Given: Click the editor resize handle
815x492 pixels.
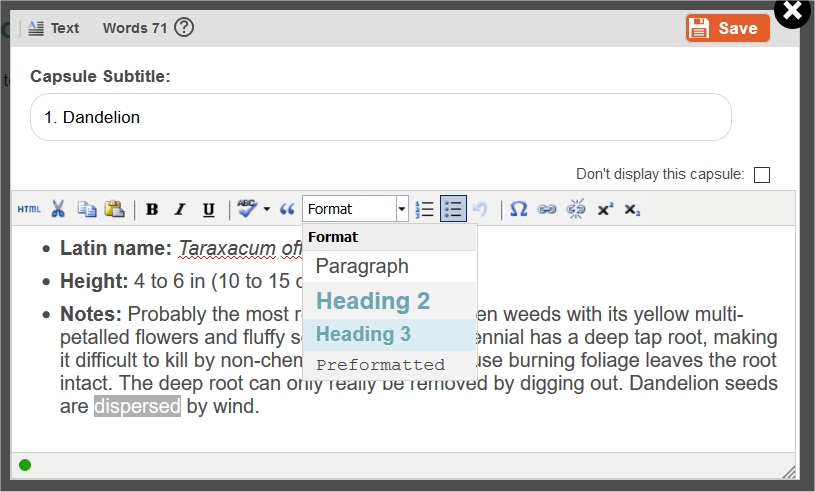Looking at the screenshot, I should click(x=788, y=471).
